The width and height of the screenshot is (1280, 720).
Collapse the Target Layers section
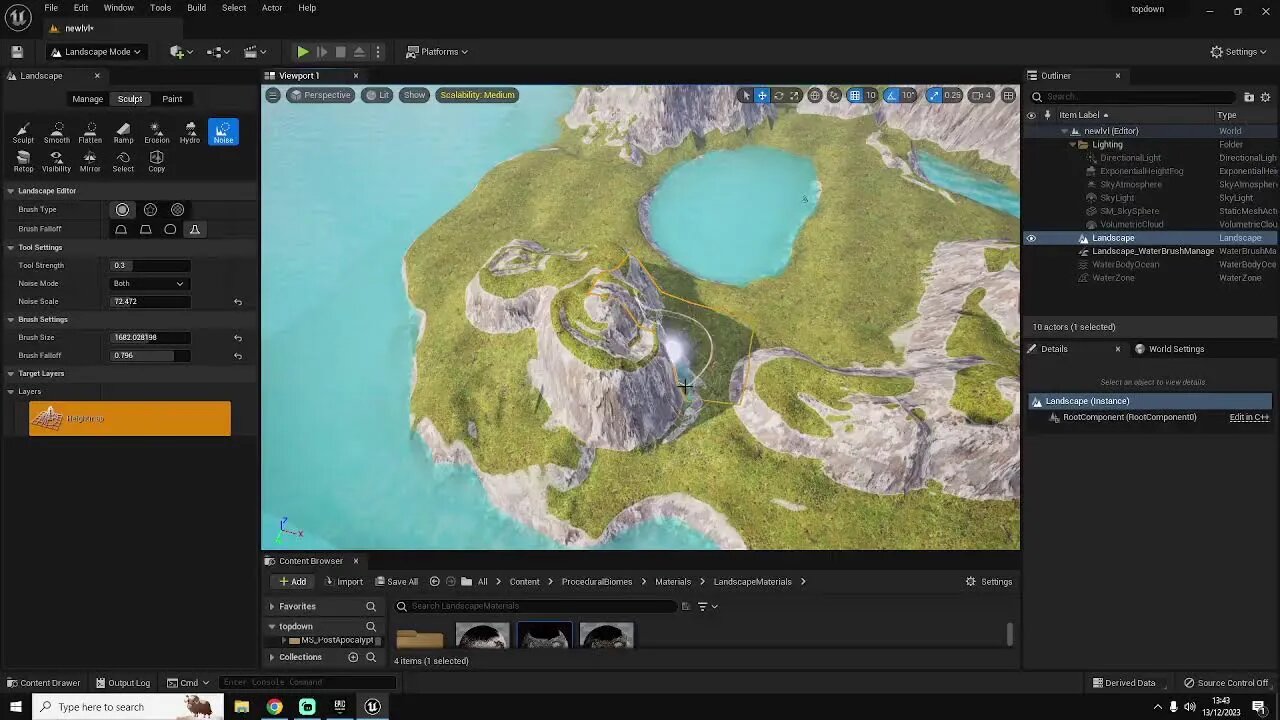[x=10, y=373]
